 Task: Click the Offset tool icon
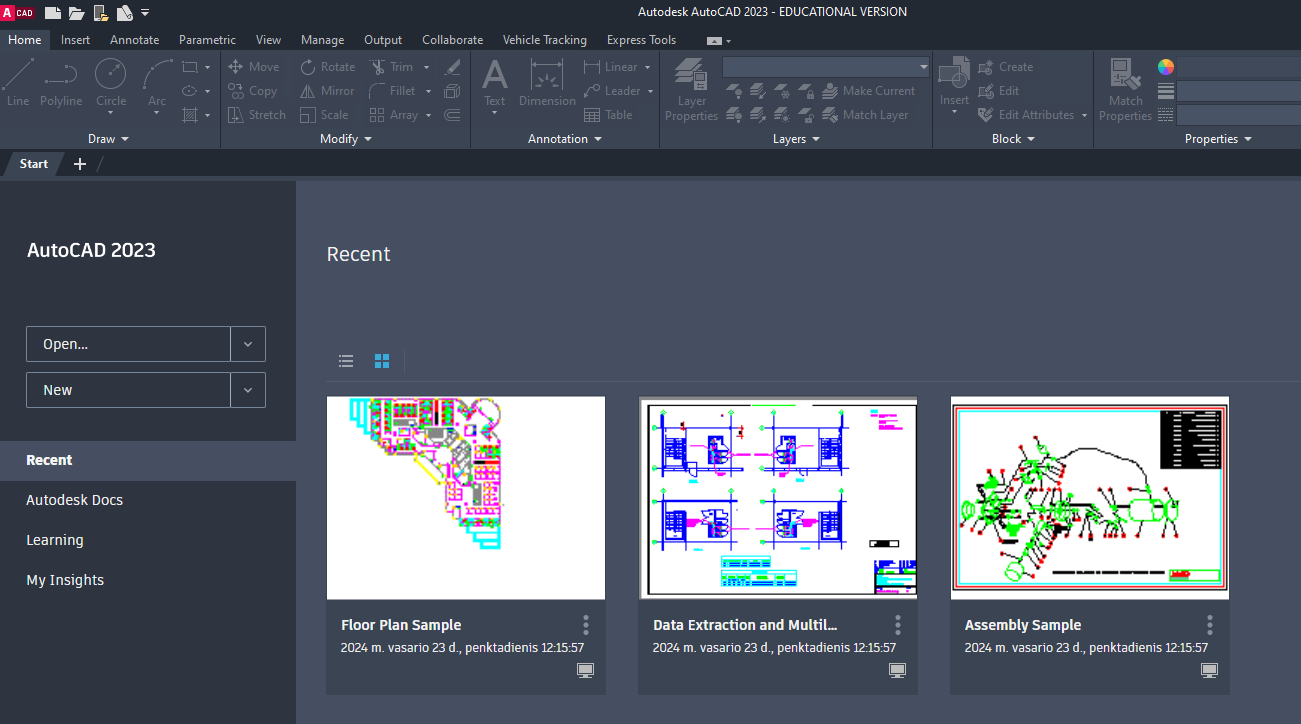pos(452,115)
